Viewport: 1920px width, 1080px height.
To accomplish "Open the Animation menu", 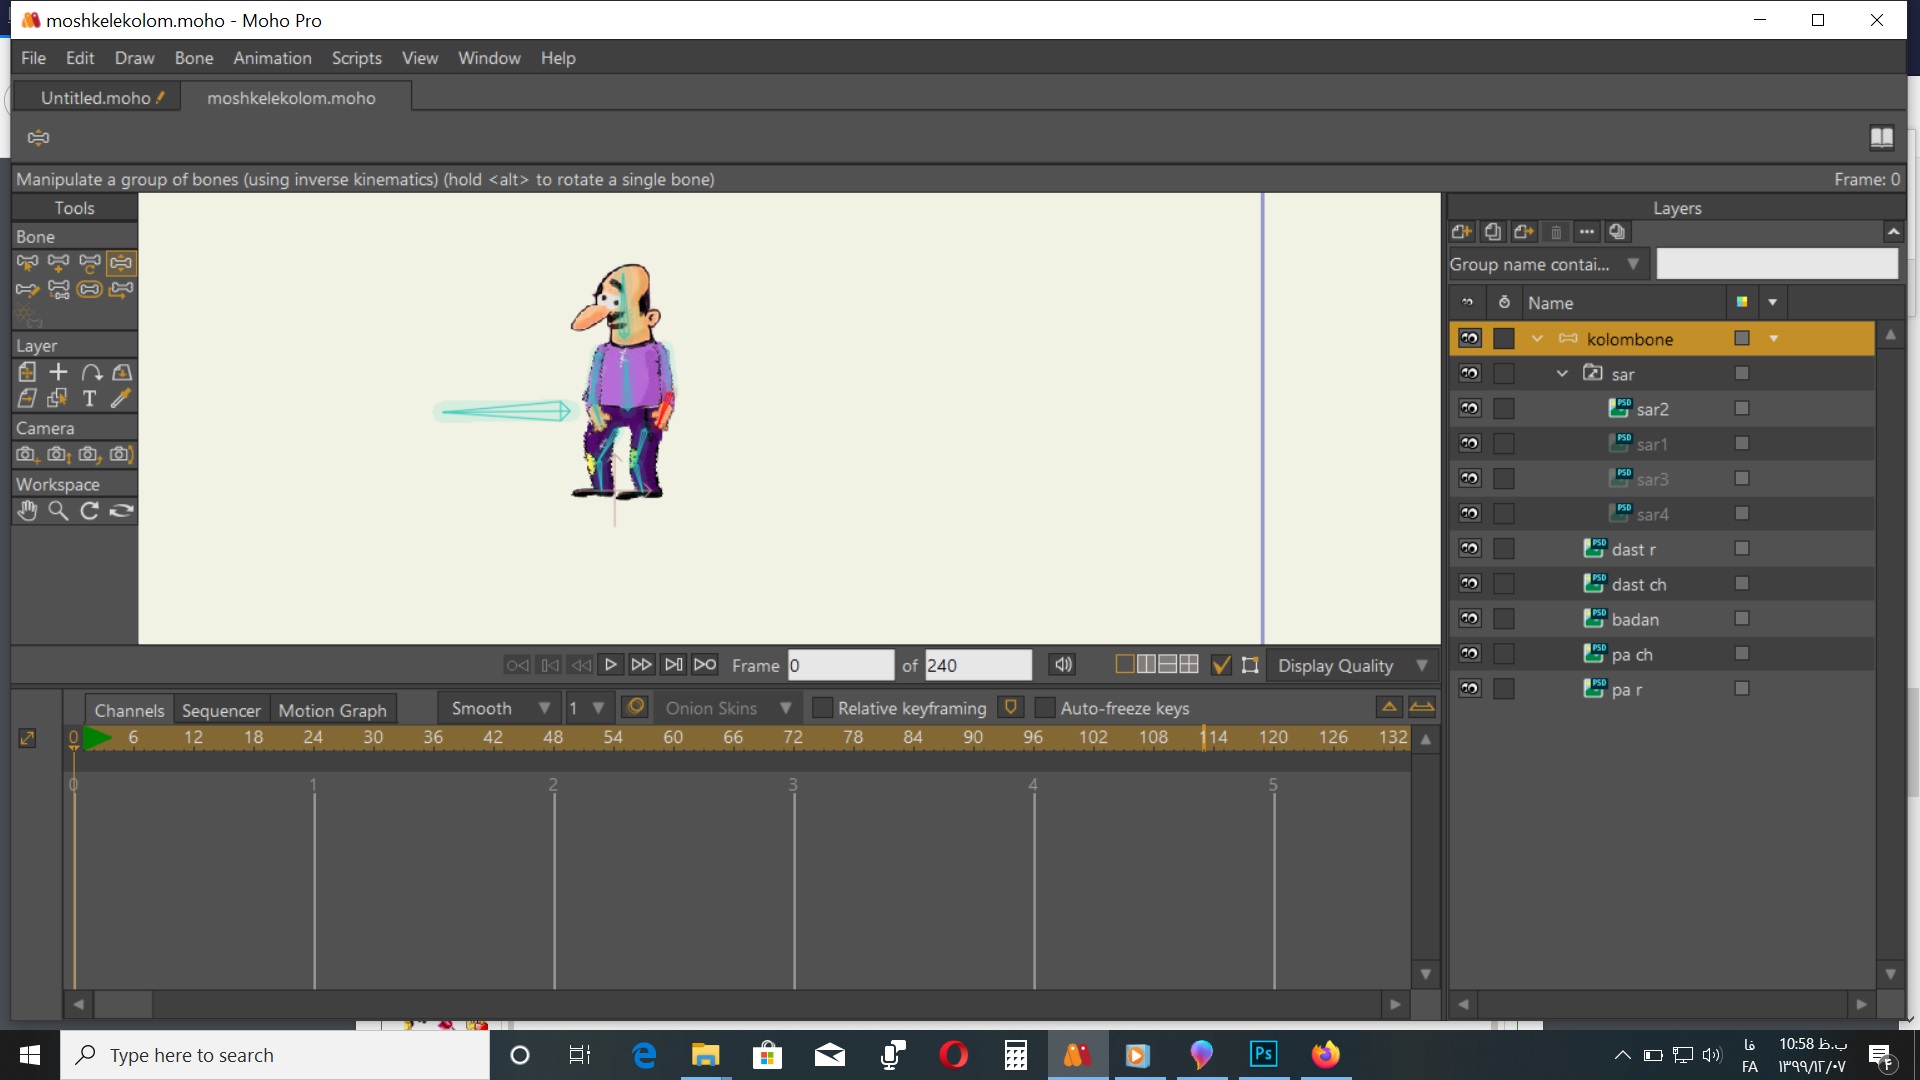I will coord(272,58).
